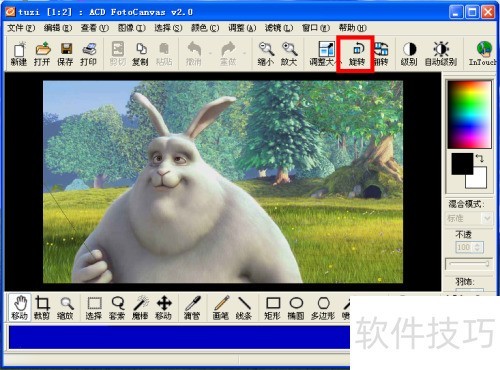
Task: Print using the 打印 toolbar icon
Action: [89, 54]
